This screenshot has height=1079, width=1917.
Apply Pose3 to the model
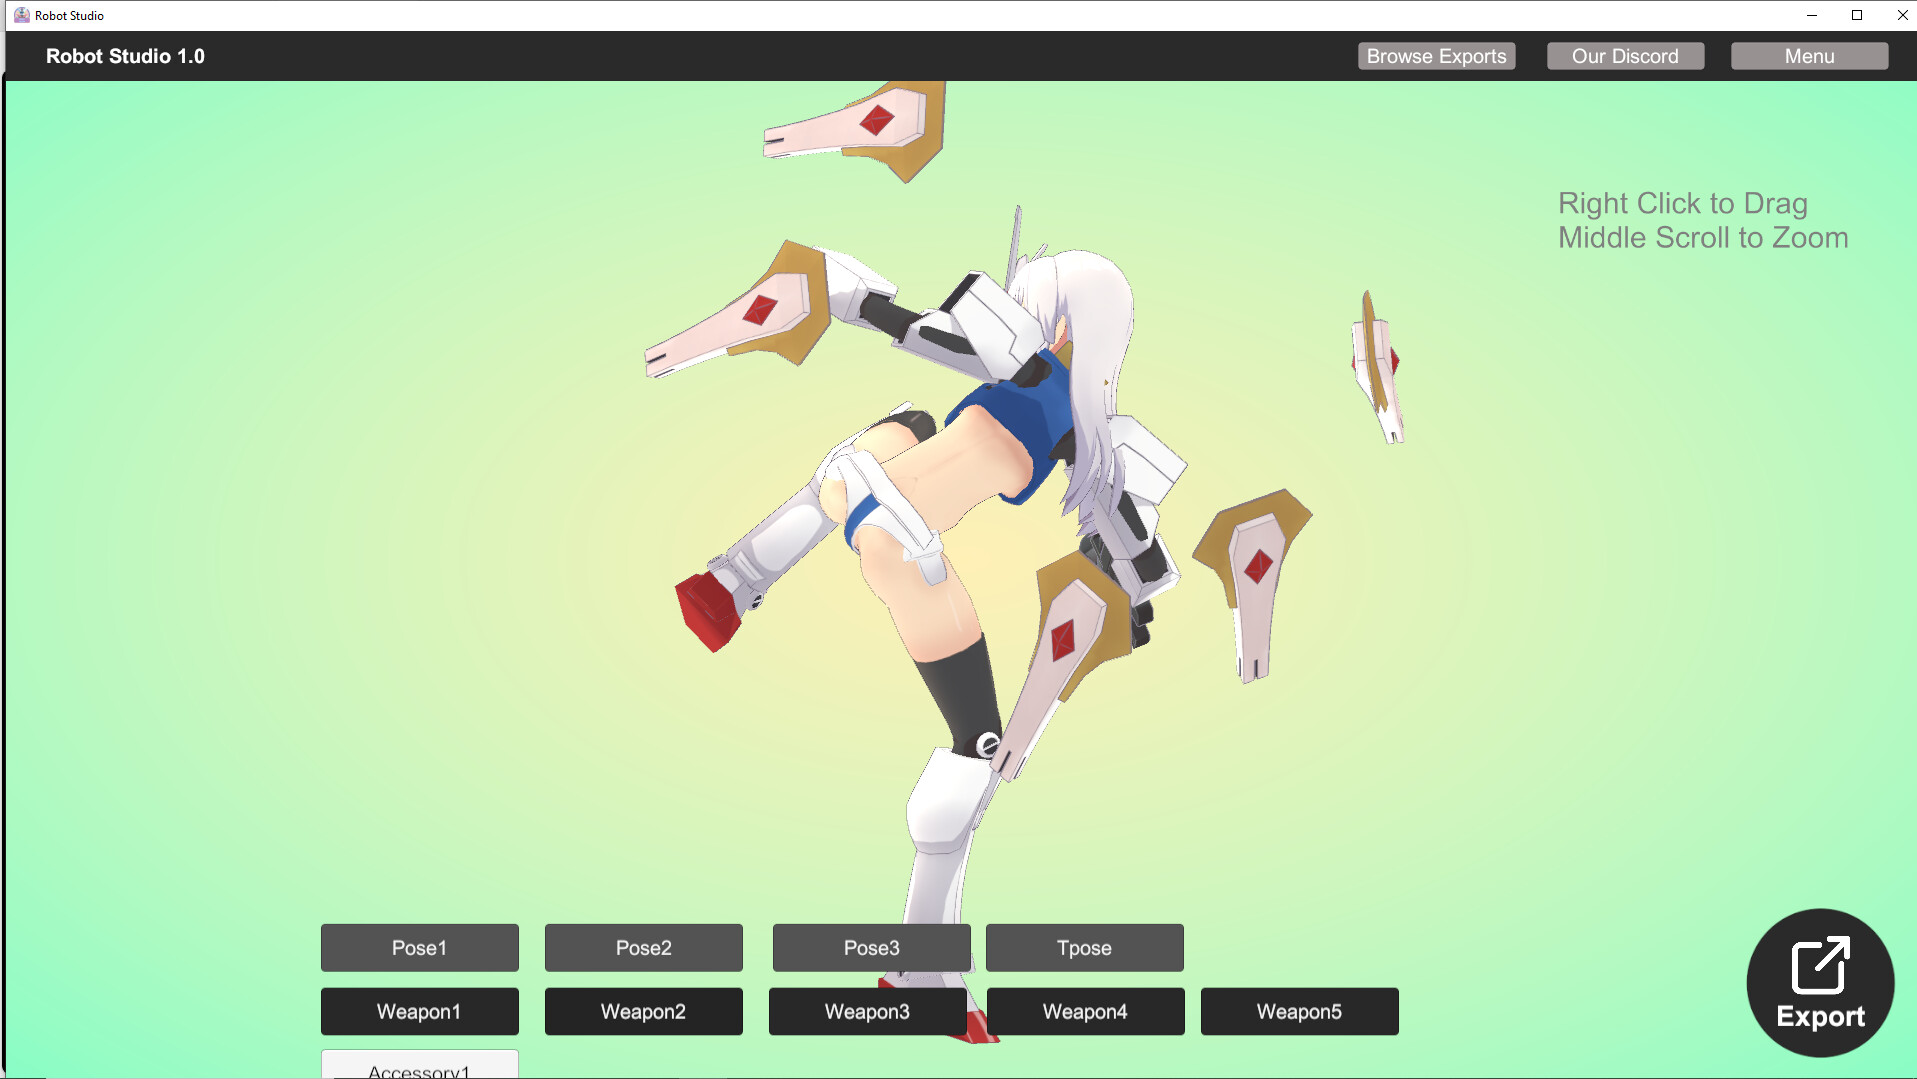[x=871, y=947]
